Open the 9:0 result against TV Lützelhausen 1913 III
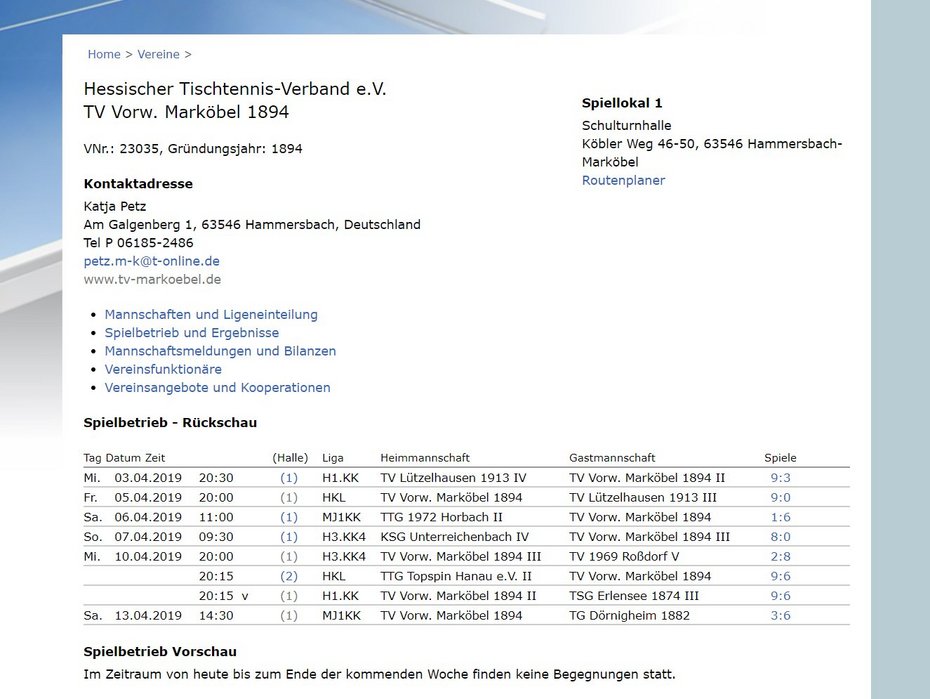 point(781,497)
